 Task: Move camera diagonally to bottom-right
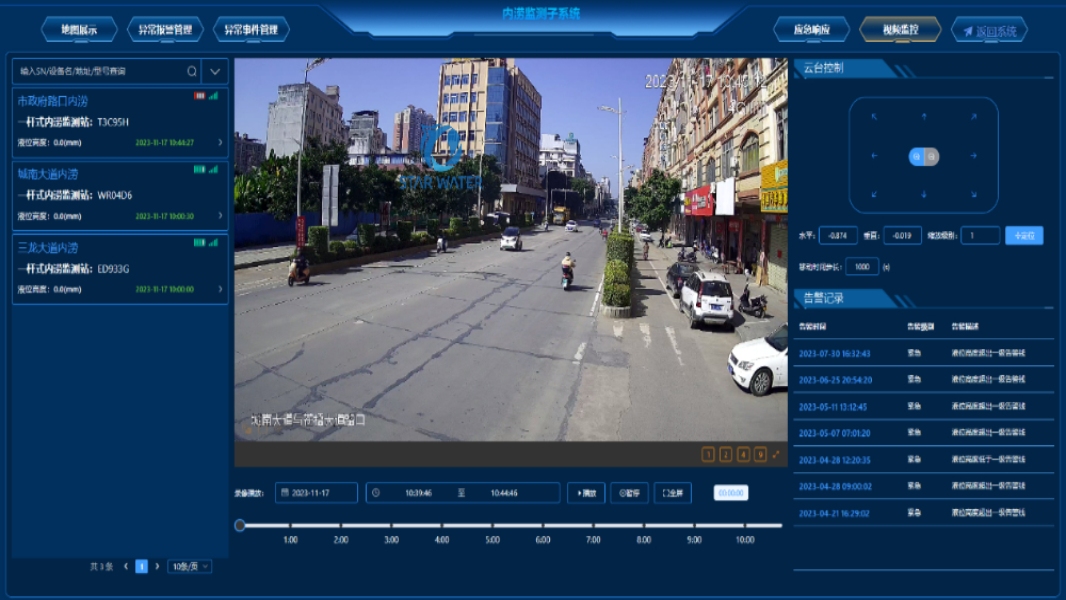point(973,194)
